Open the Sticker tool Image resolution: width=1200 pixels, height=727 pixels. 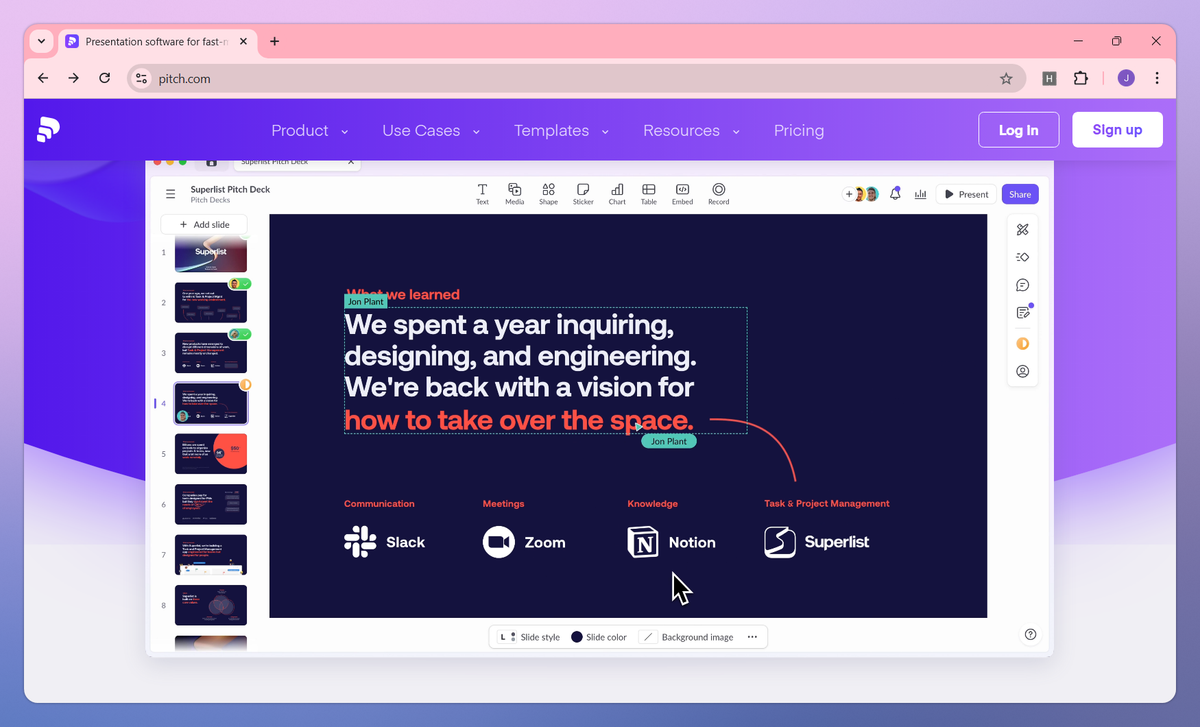point(583,194)
